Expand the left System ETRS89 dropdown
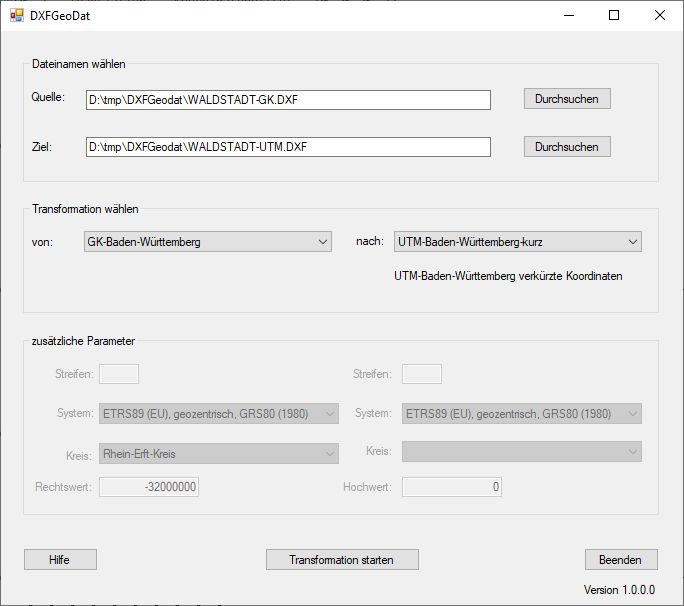 (219, 414)
